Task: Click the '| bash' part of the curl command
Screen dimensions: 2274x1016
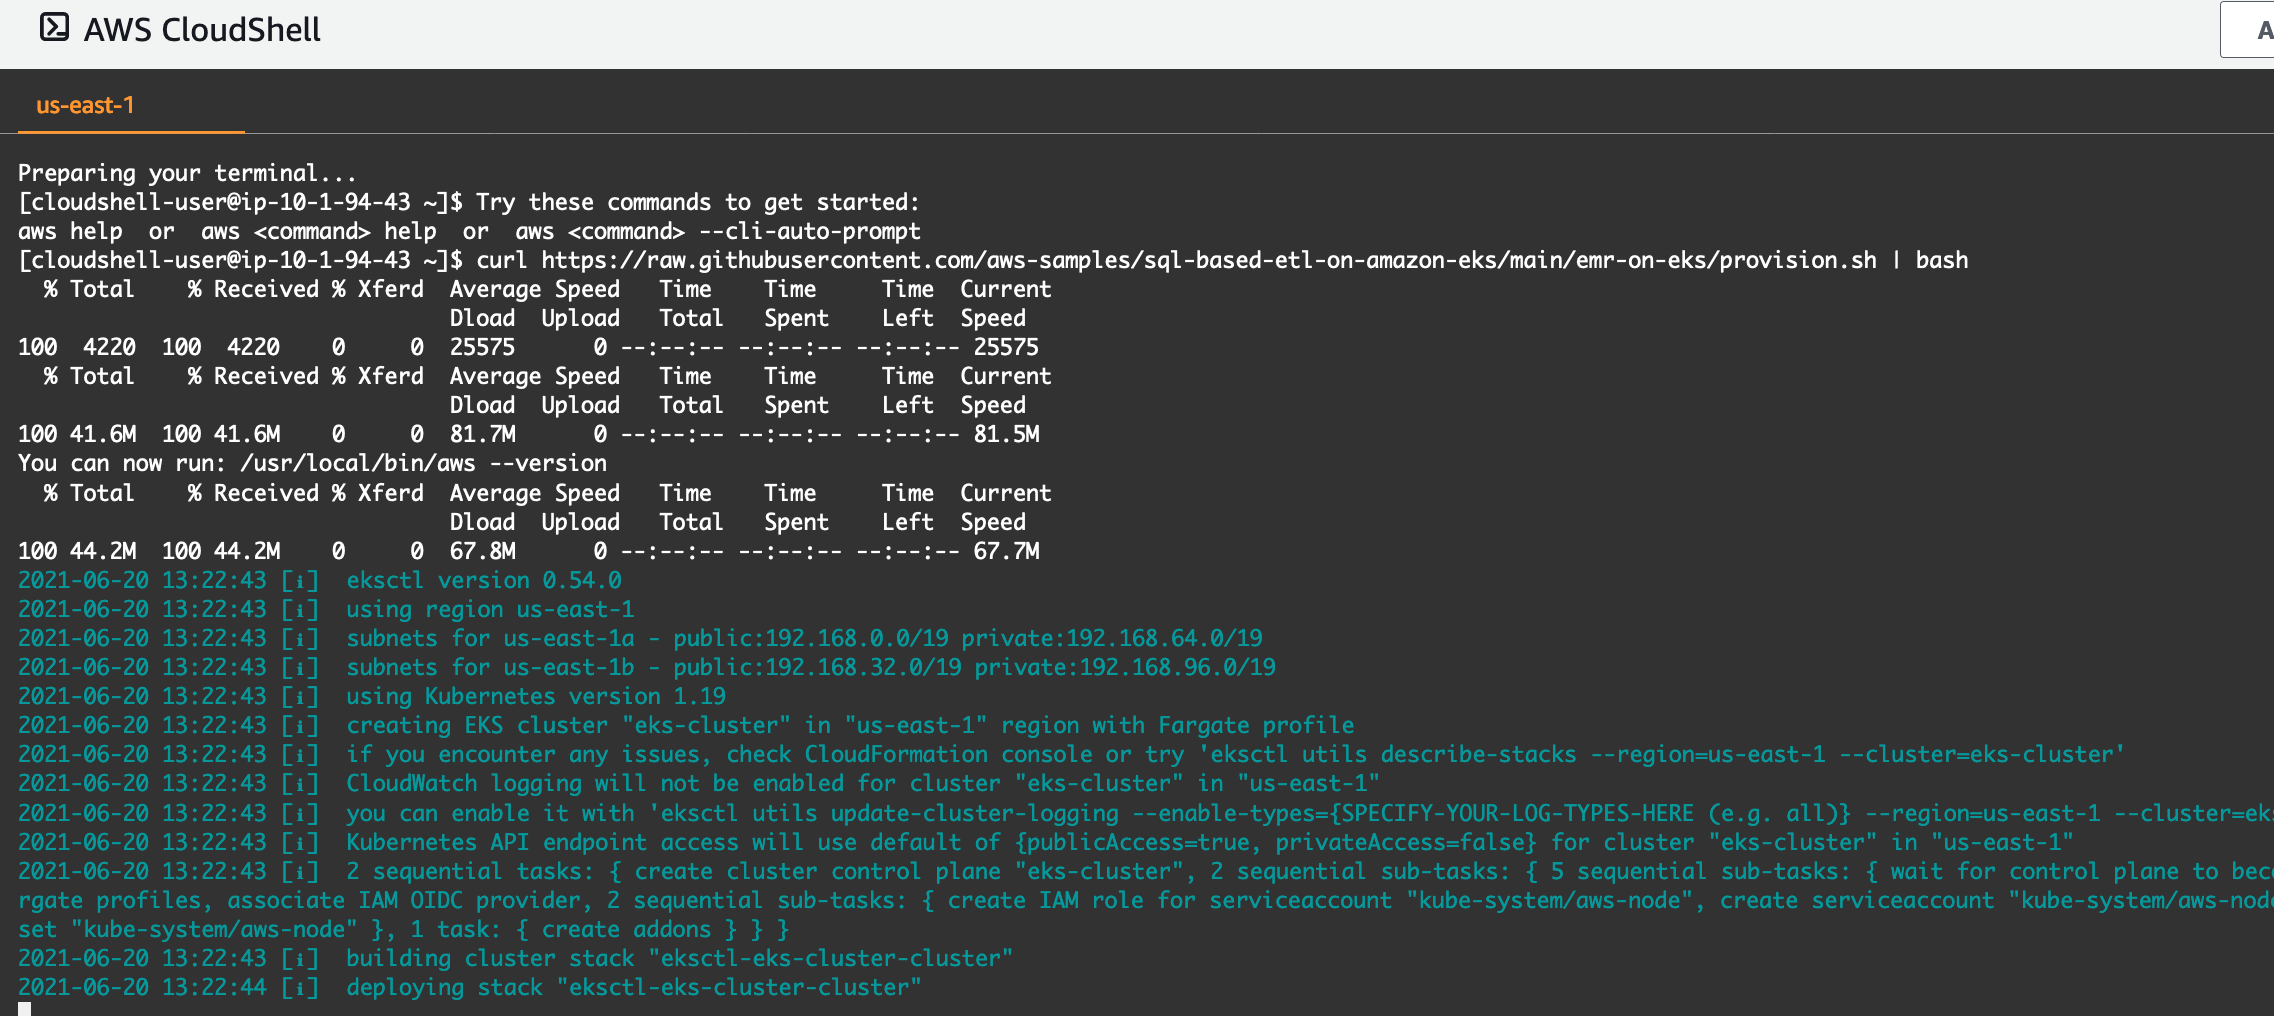Action: click(x=1929, y=260)
